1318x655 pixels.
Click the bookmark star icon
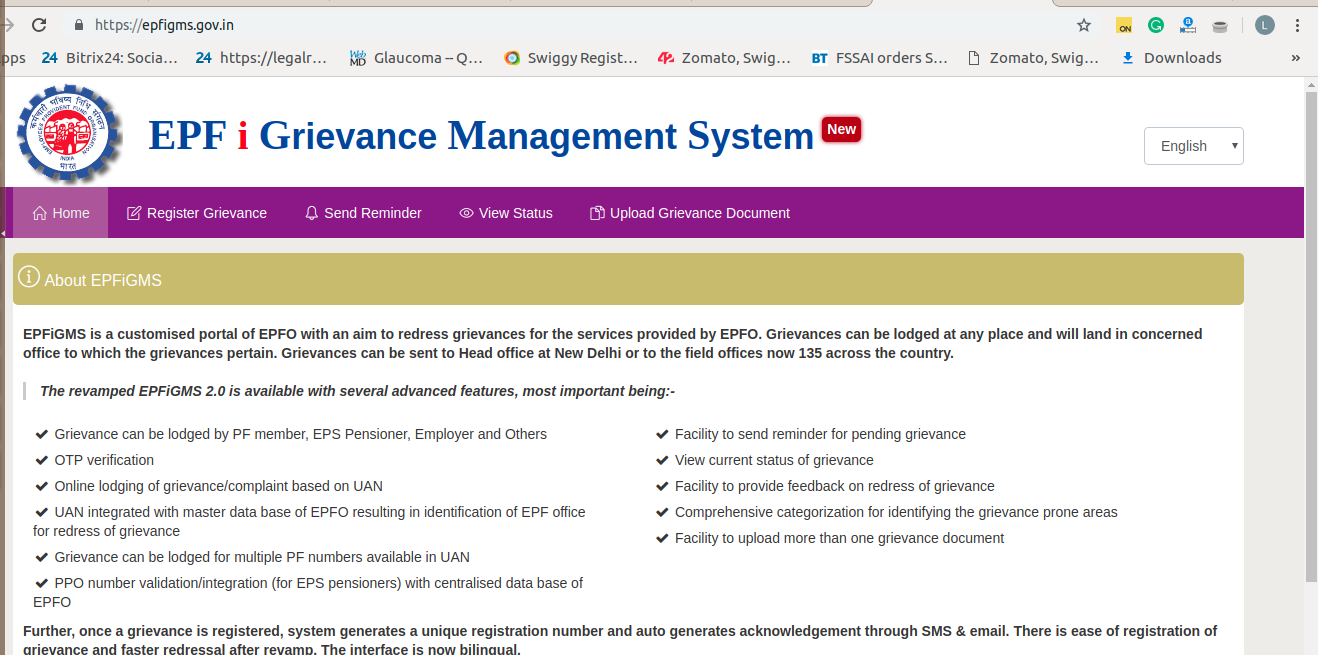click(1084, 25)
